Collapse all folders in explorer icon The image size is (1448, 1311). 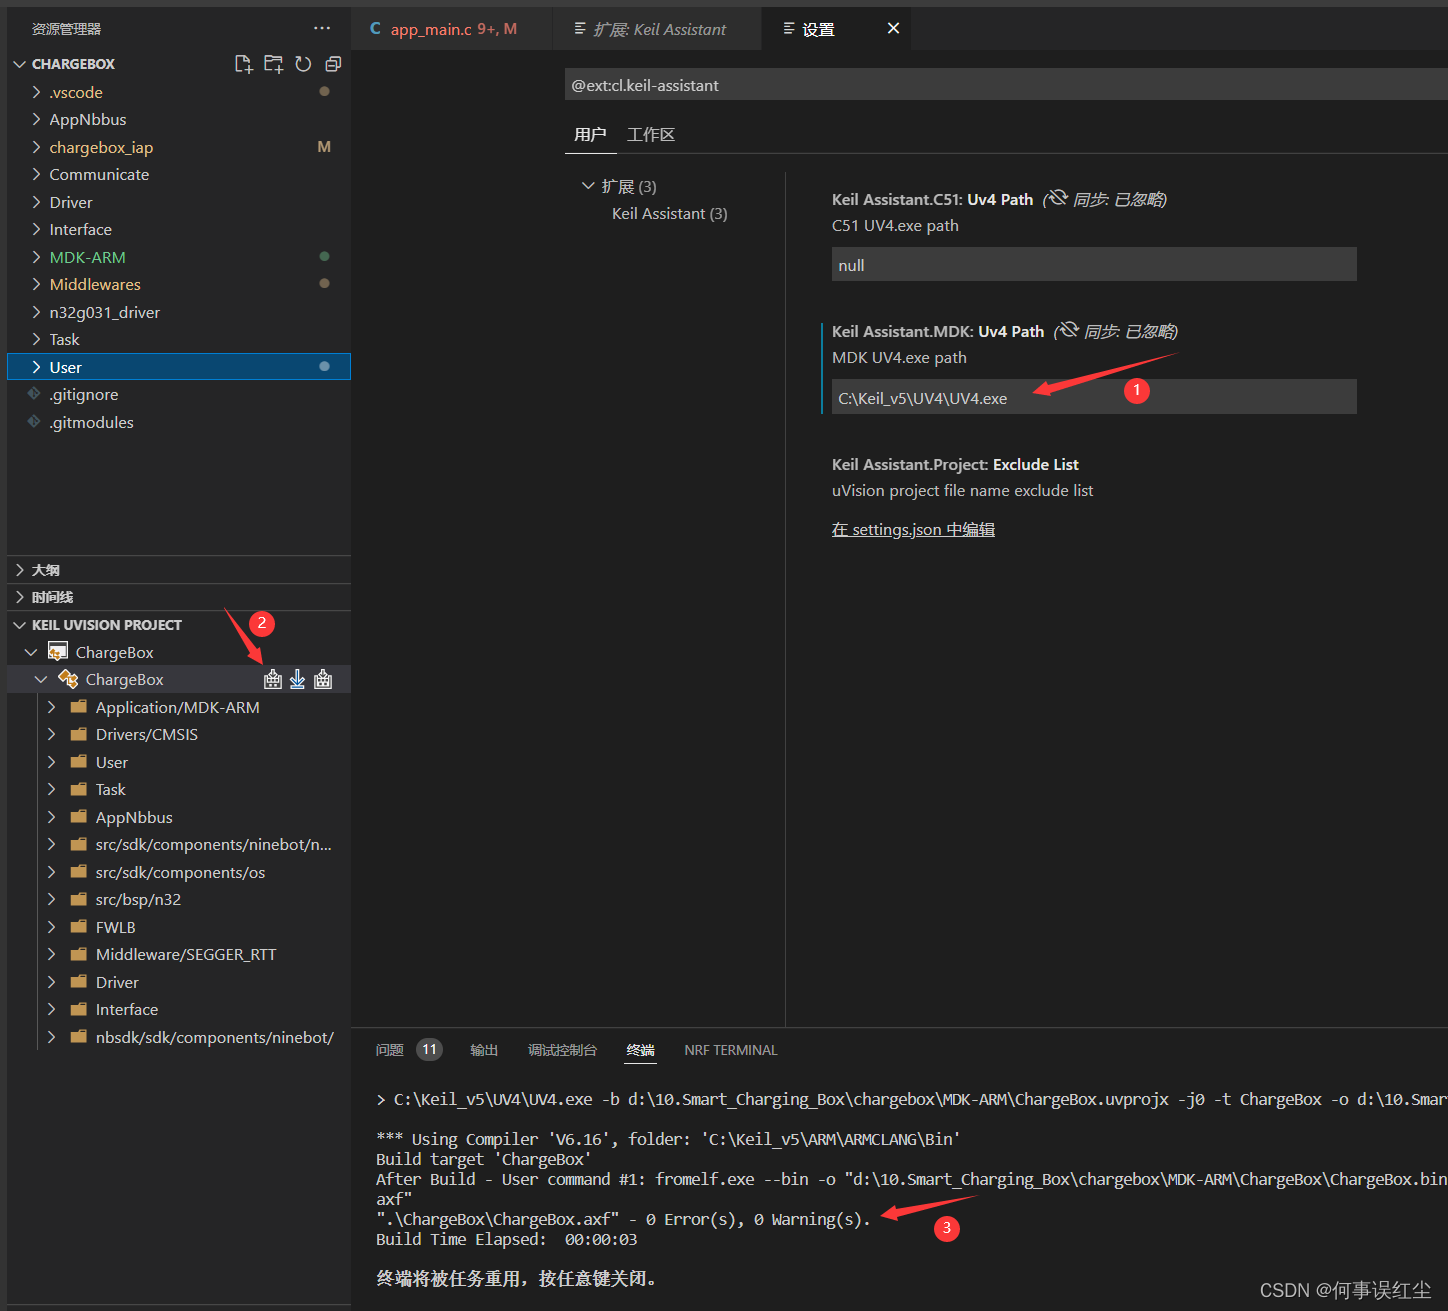pos(333,64)
